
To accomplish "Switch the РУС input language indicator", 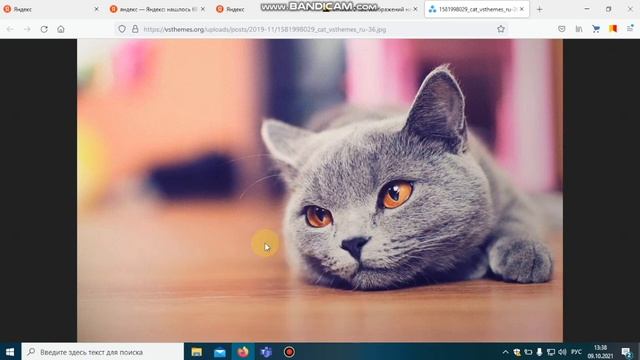I will tap(576, 352).
